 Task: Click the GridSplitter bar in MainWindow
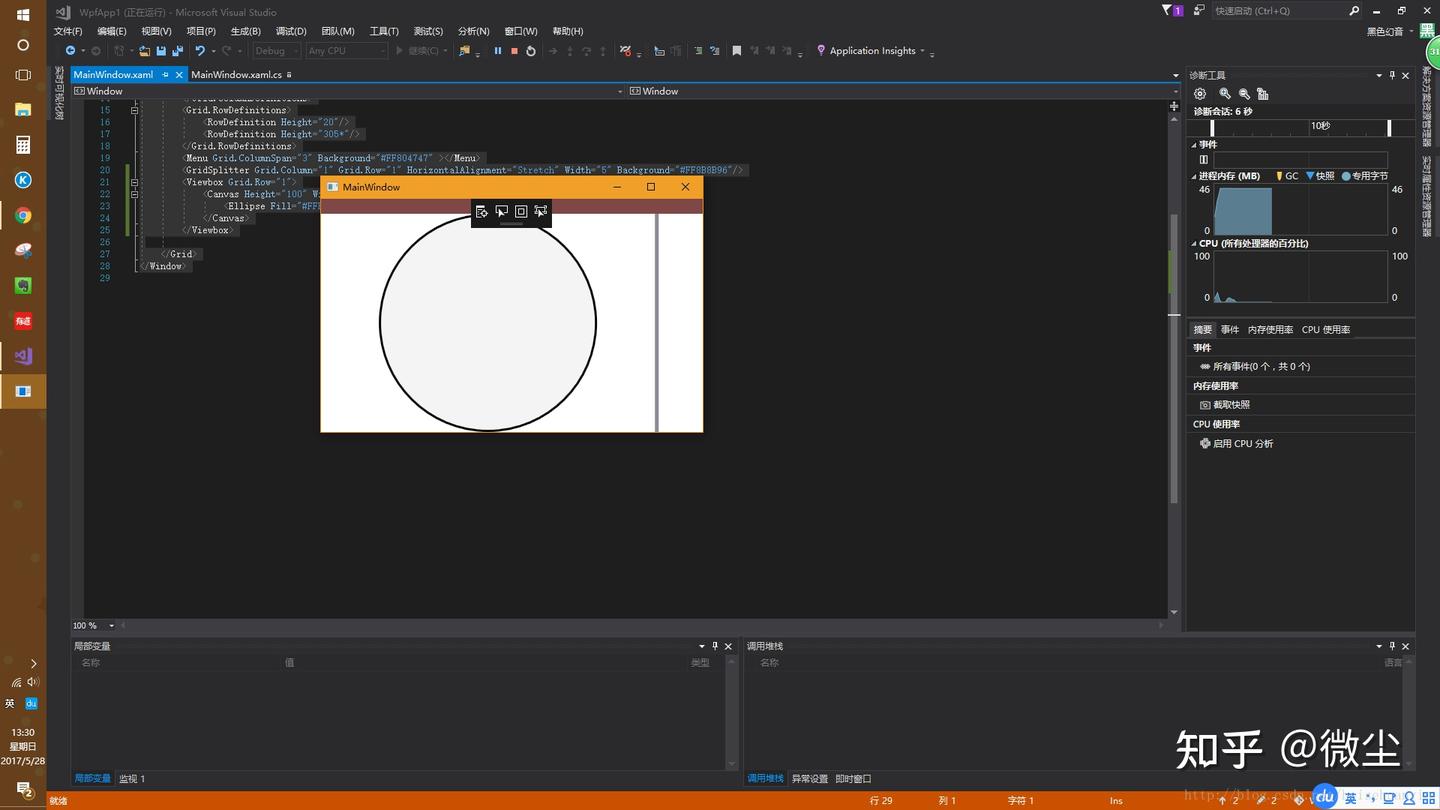point(657,322)
